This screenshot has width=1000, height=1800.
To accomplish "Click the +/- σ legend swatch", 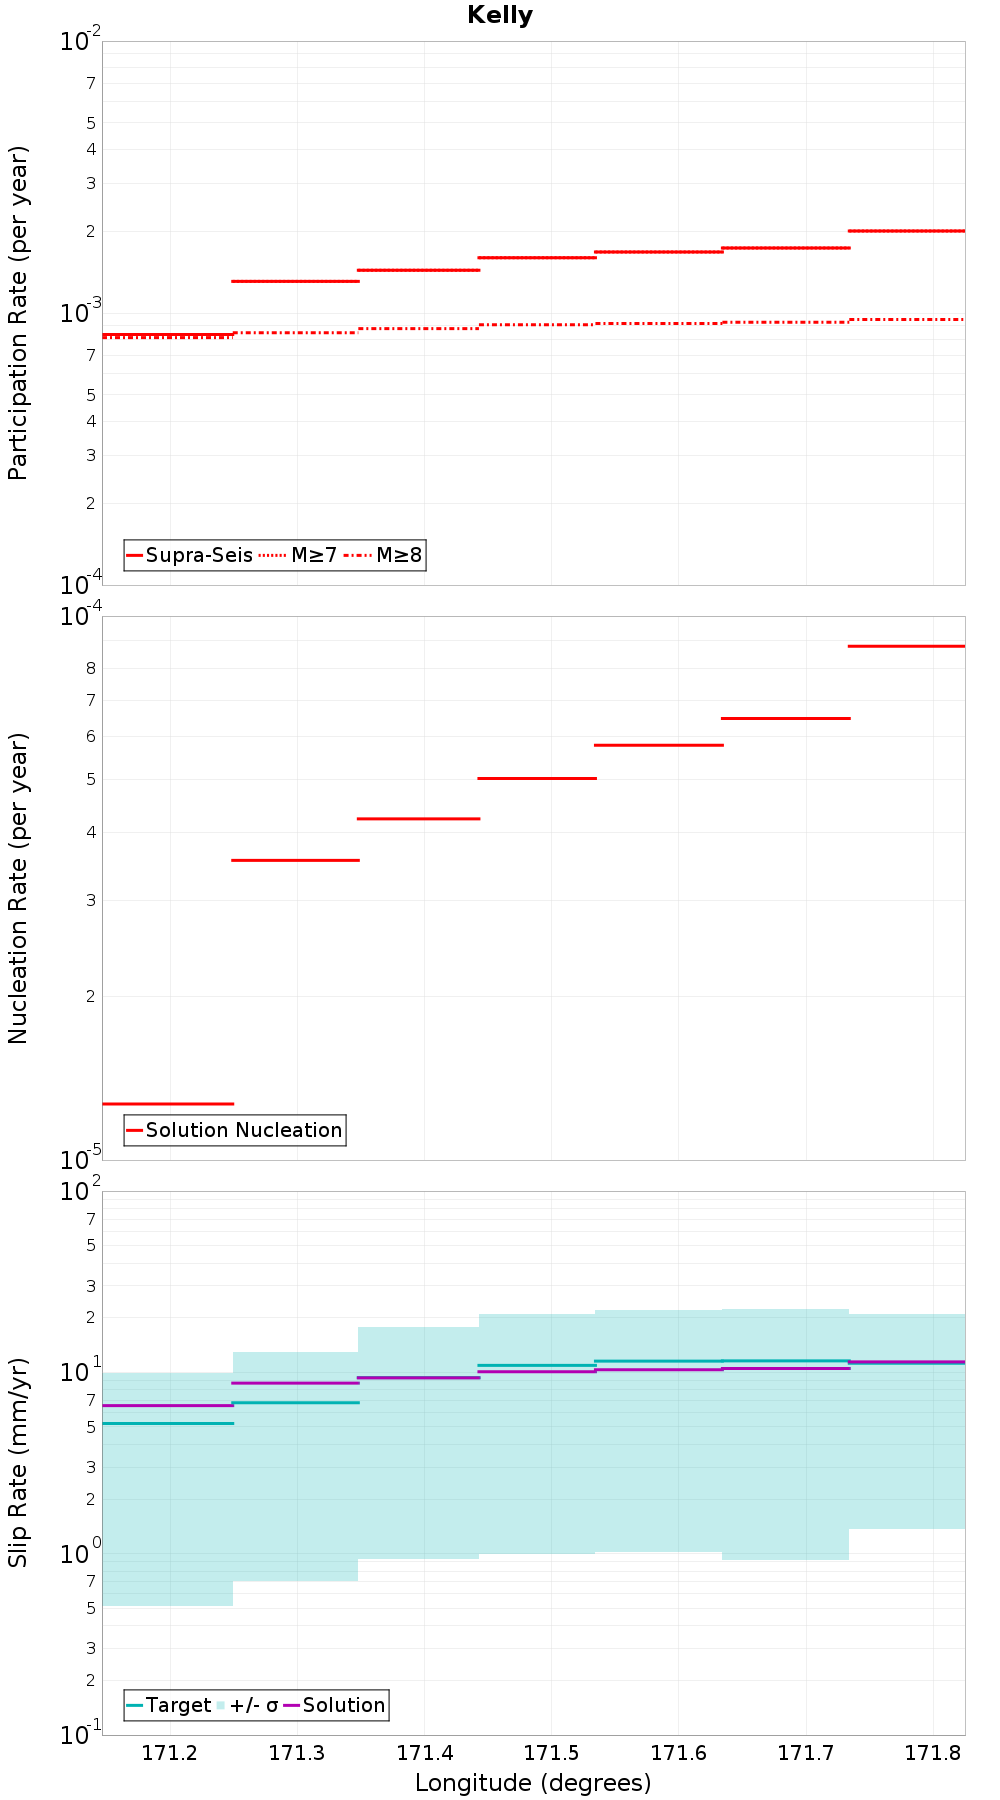I will tap(222, 1705).
